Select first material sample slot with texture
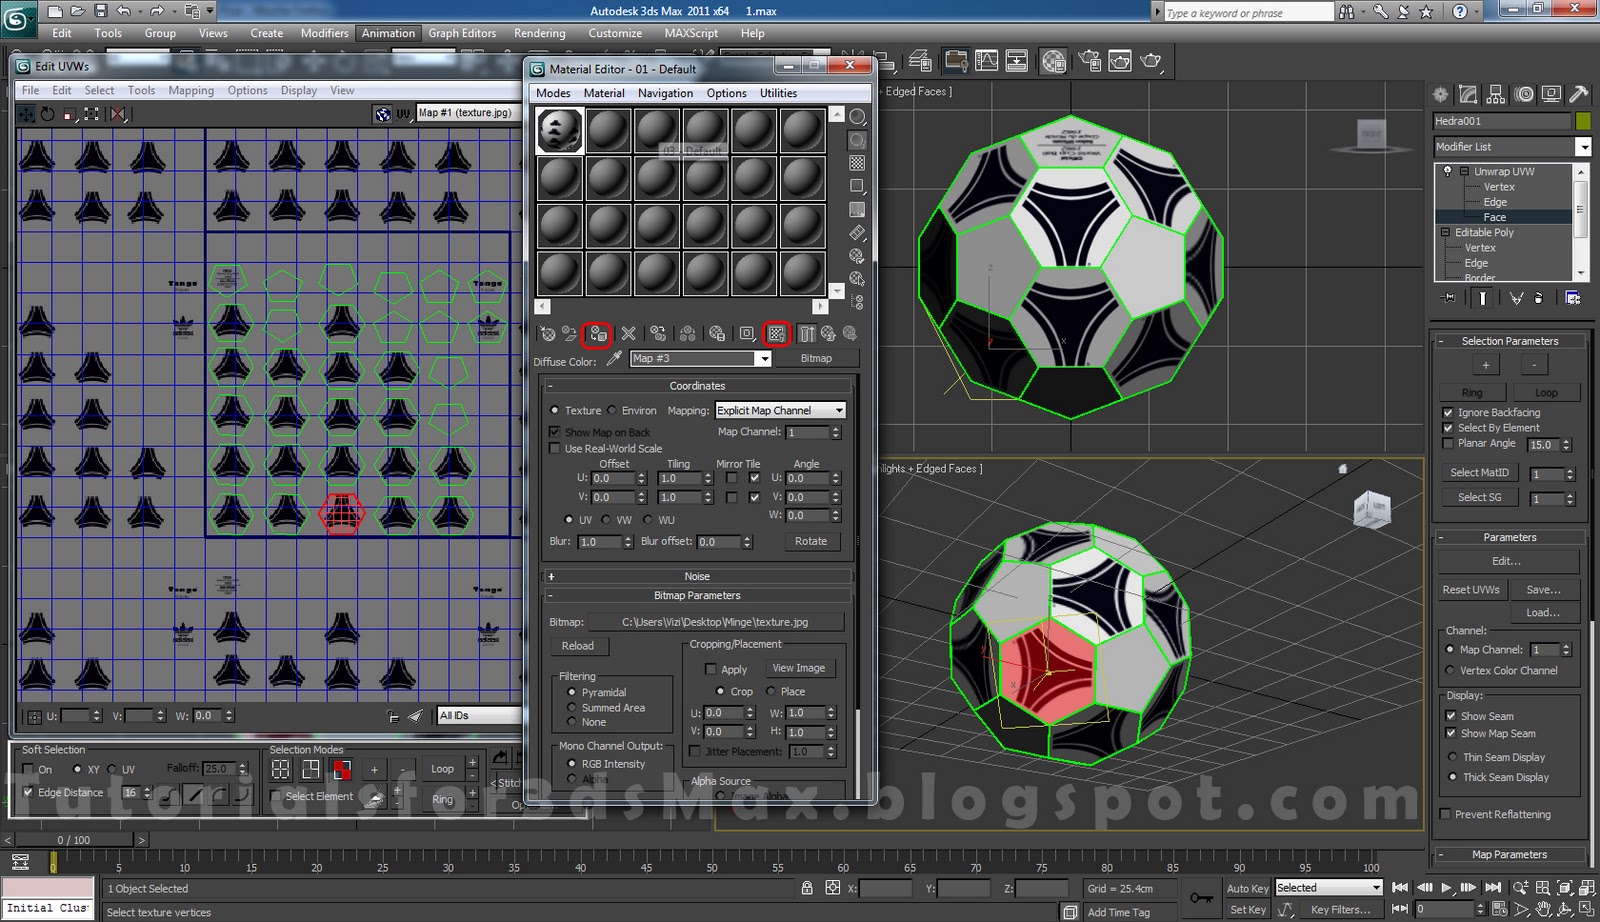 pos(560,131)
